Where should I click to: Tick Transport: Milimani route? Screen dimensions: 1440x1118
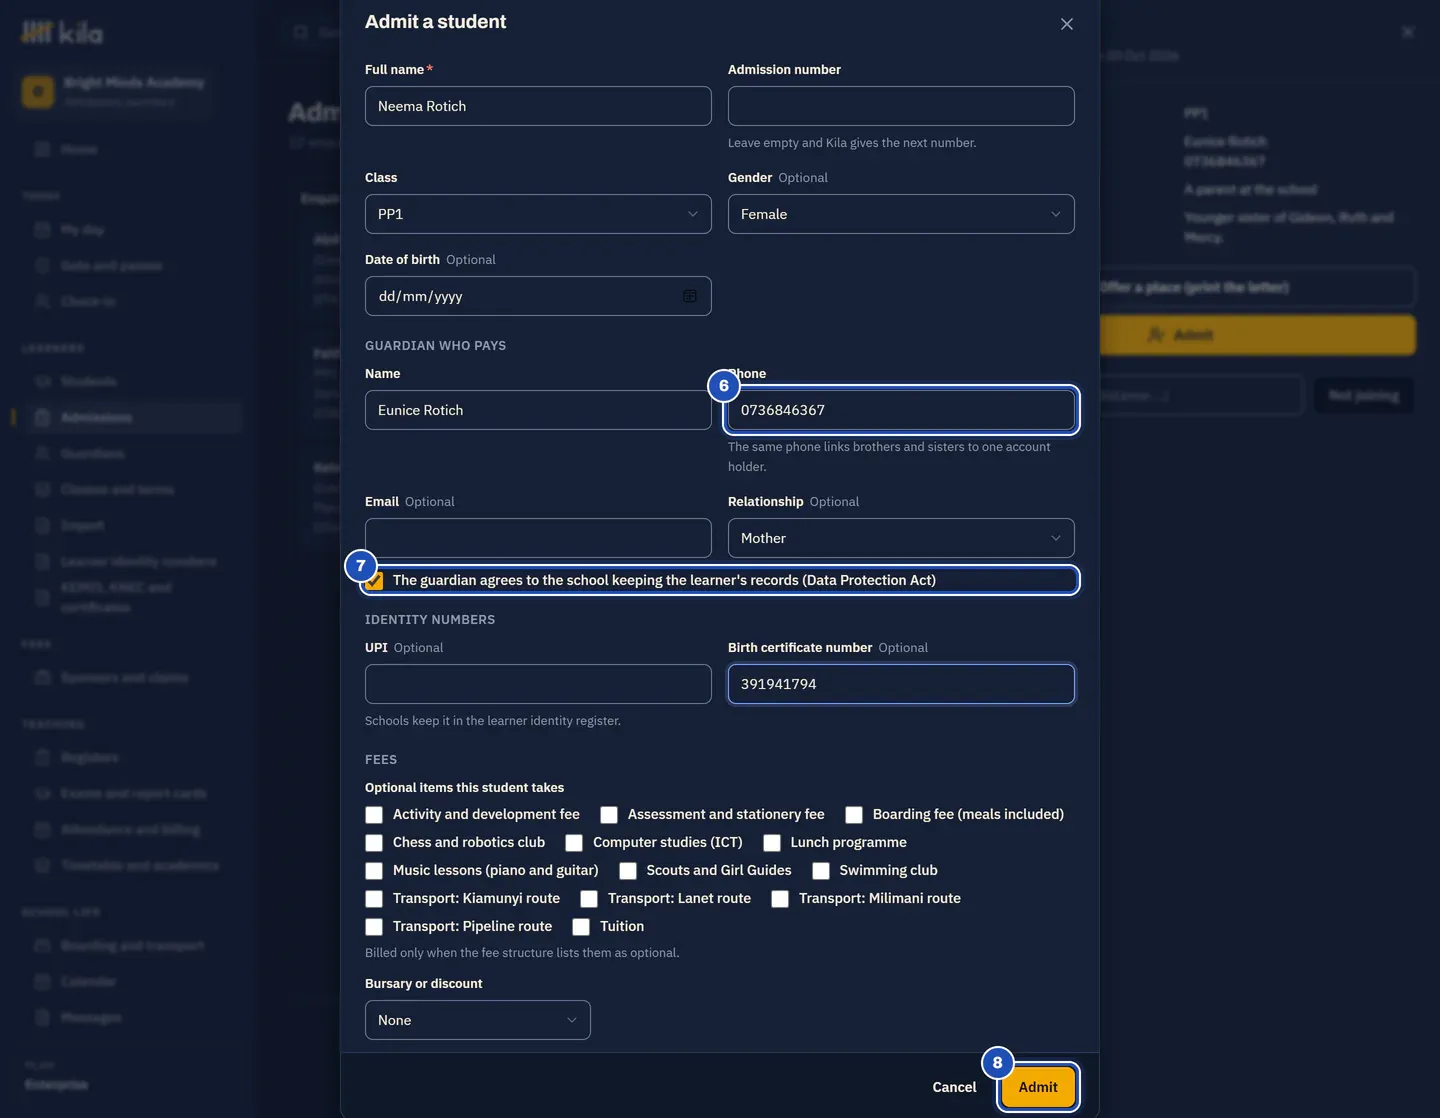click(x=780, y=899)
